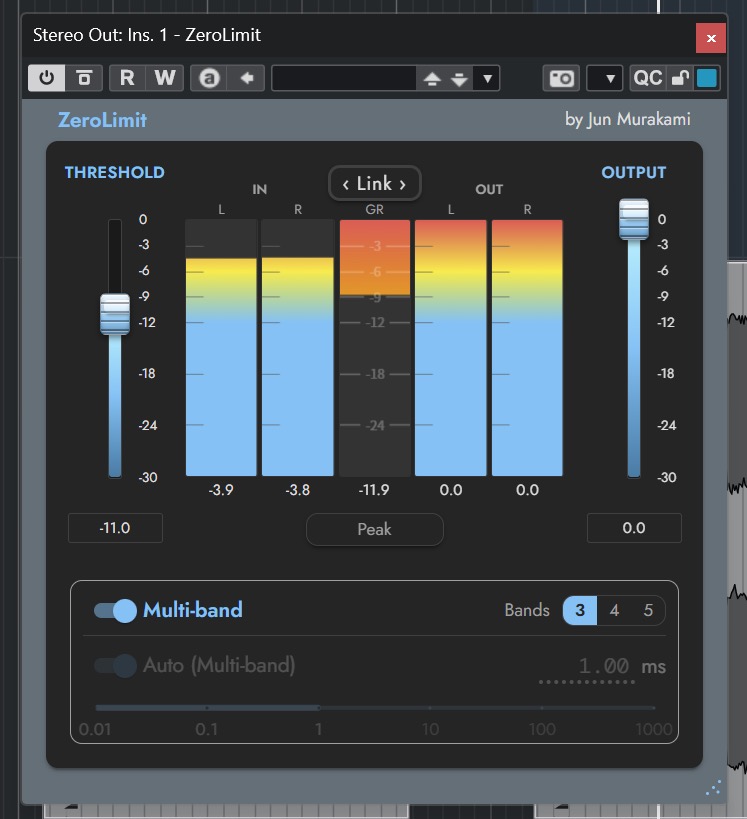Load previous preset with up arrow
The height and width of the screenshot is (819, 747).
click(431, 79)
